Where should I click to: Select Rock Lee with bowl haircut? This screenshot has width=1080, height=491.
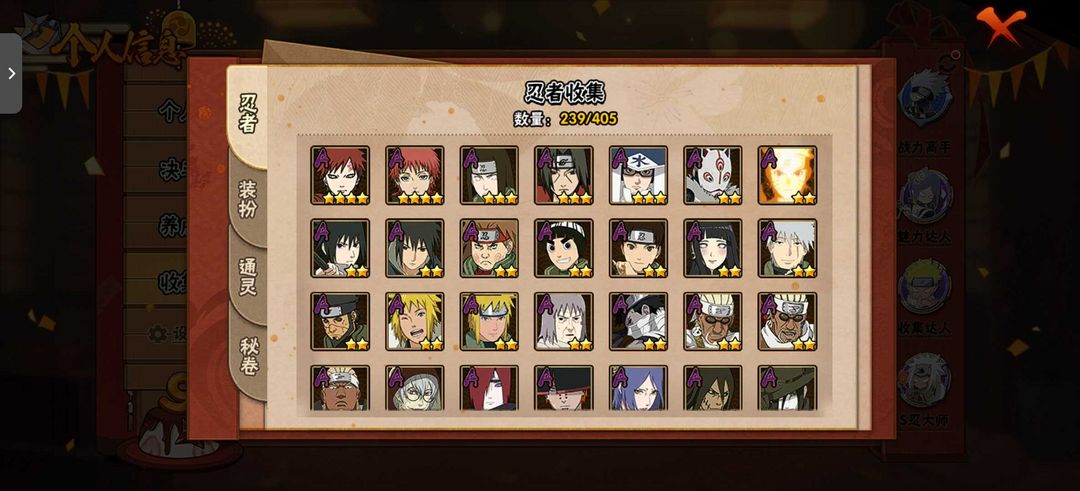tap(563, 248)
